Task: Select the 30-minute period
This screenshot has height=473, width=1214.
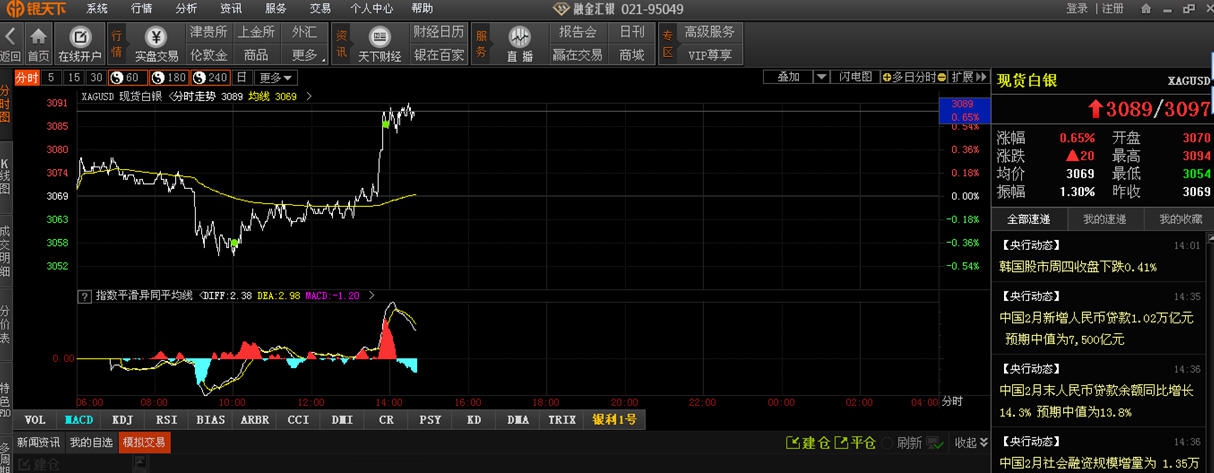Action: click(96, 77)
